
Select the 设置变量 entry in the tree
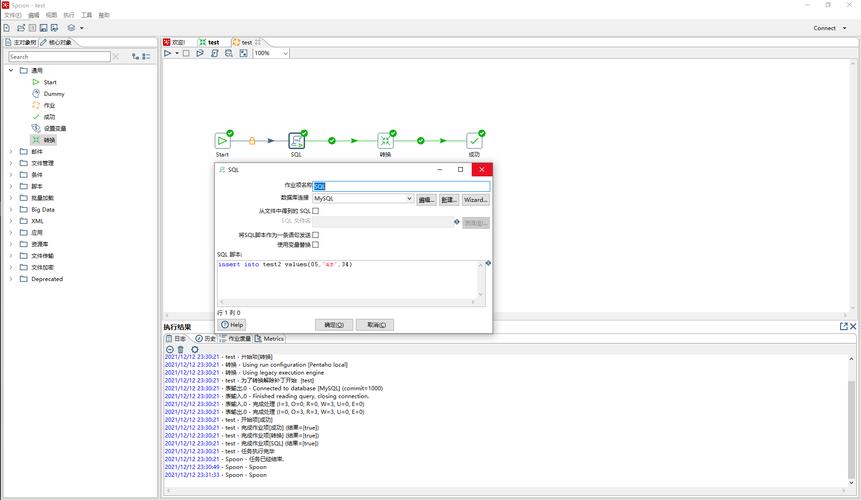pos(49,128)
